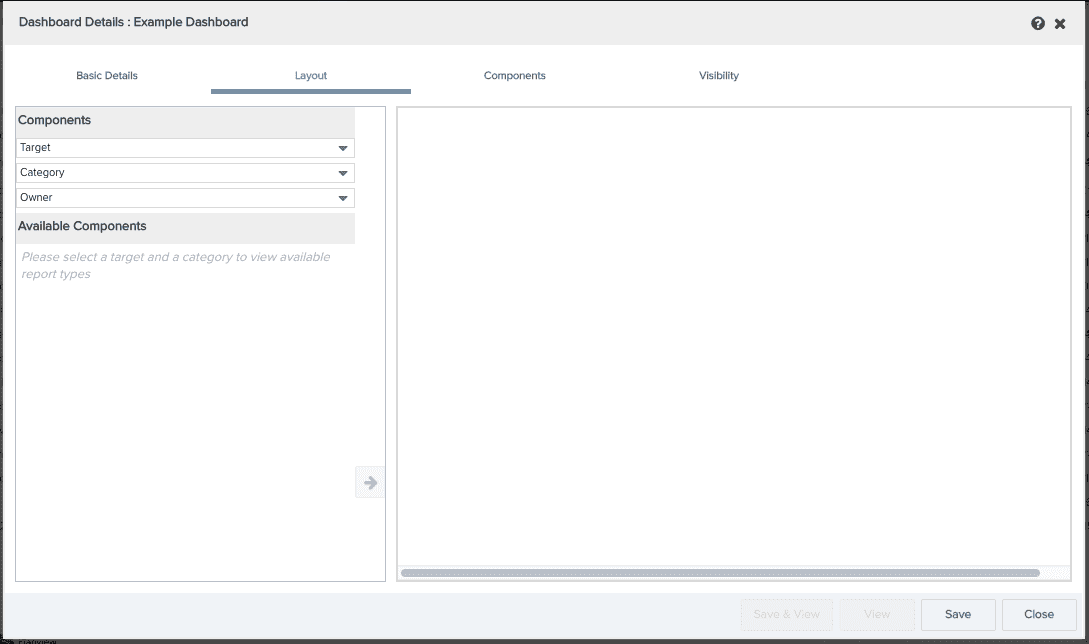Open the help icon on the dialog
This screenshot has height=644, width=1089.
tap(1038, 23)
